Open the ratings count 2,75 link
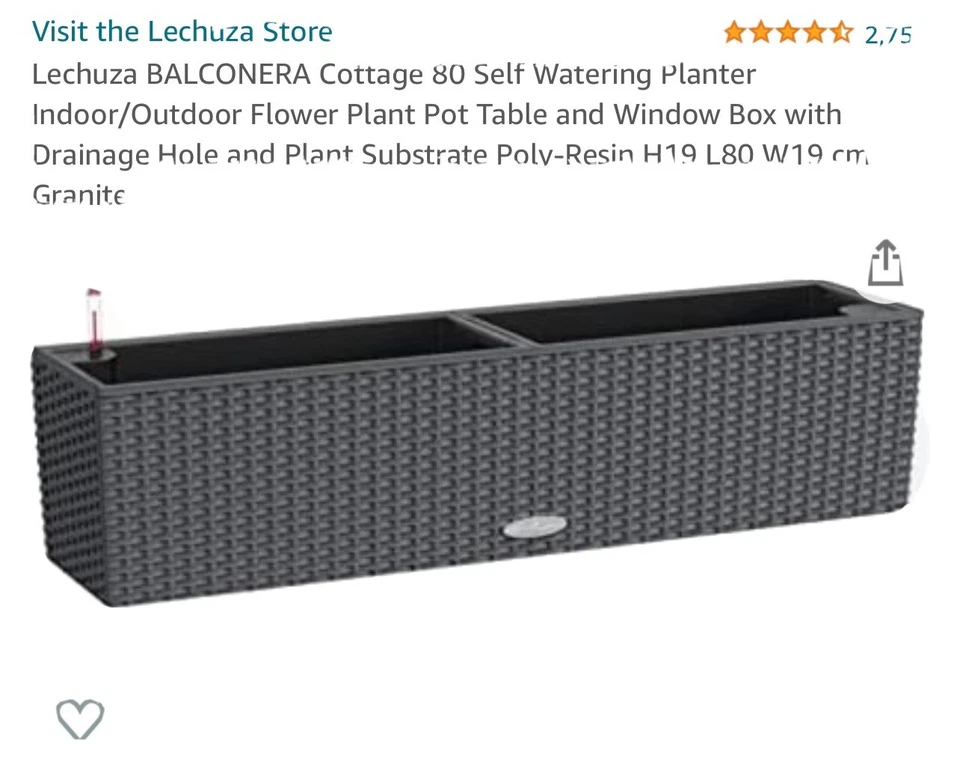 [888, 35]
